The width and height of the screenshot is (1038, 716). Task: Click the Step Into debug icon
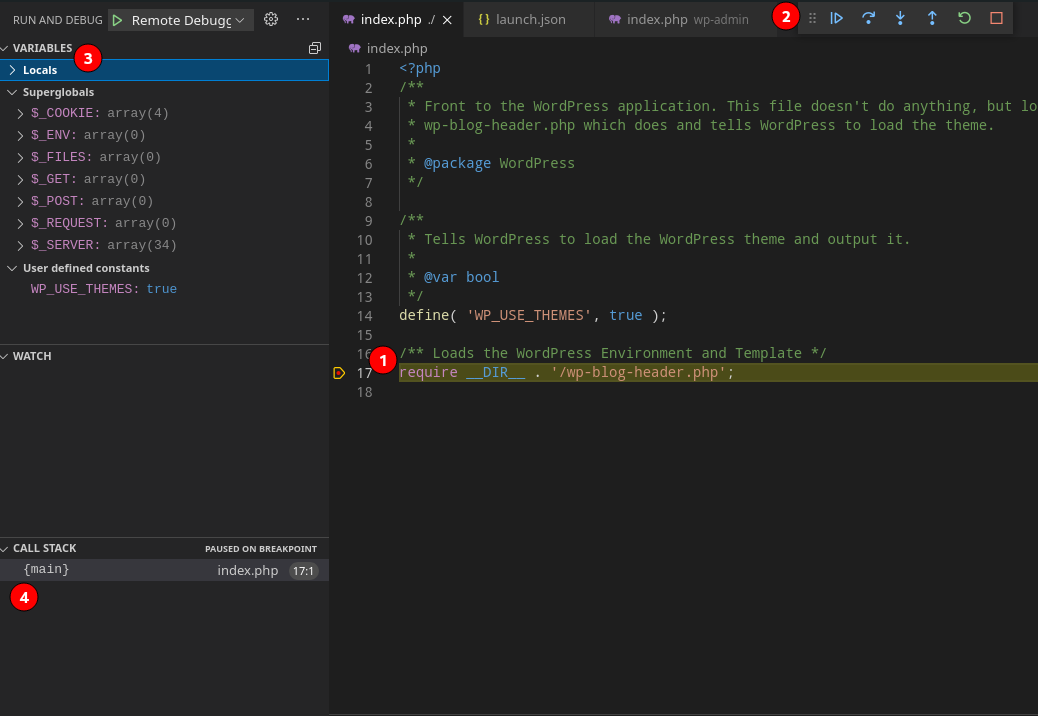click(x=900, y=18)
